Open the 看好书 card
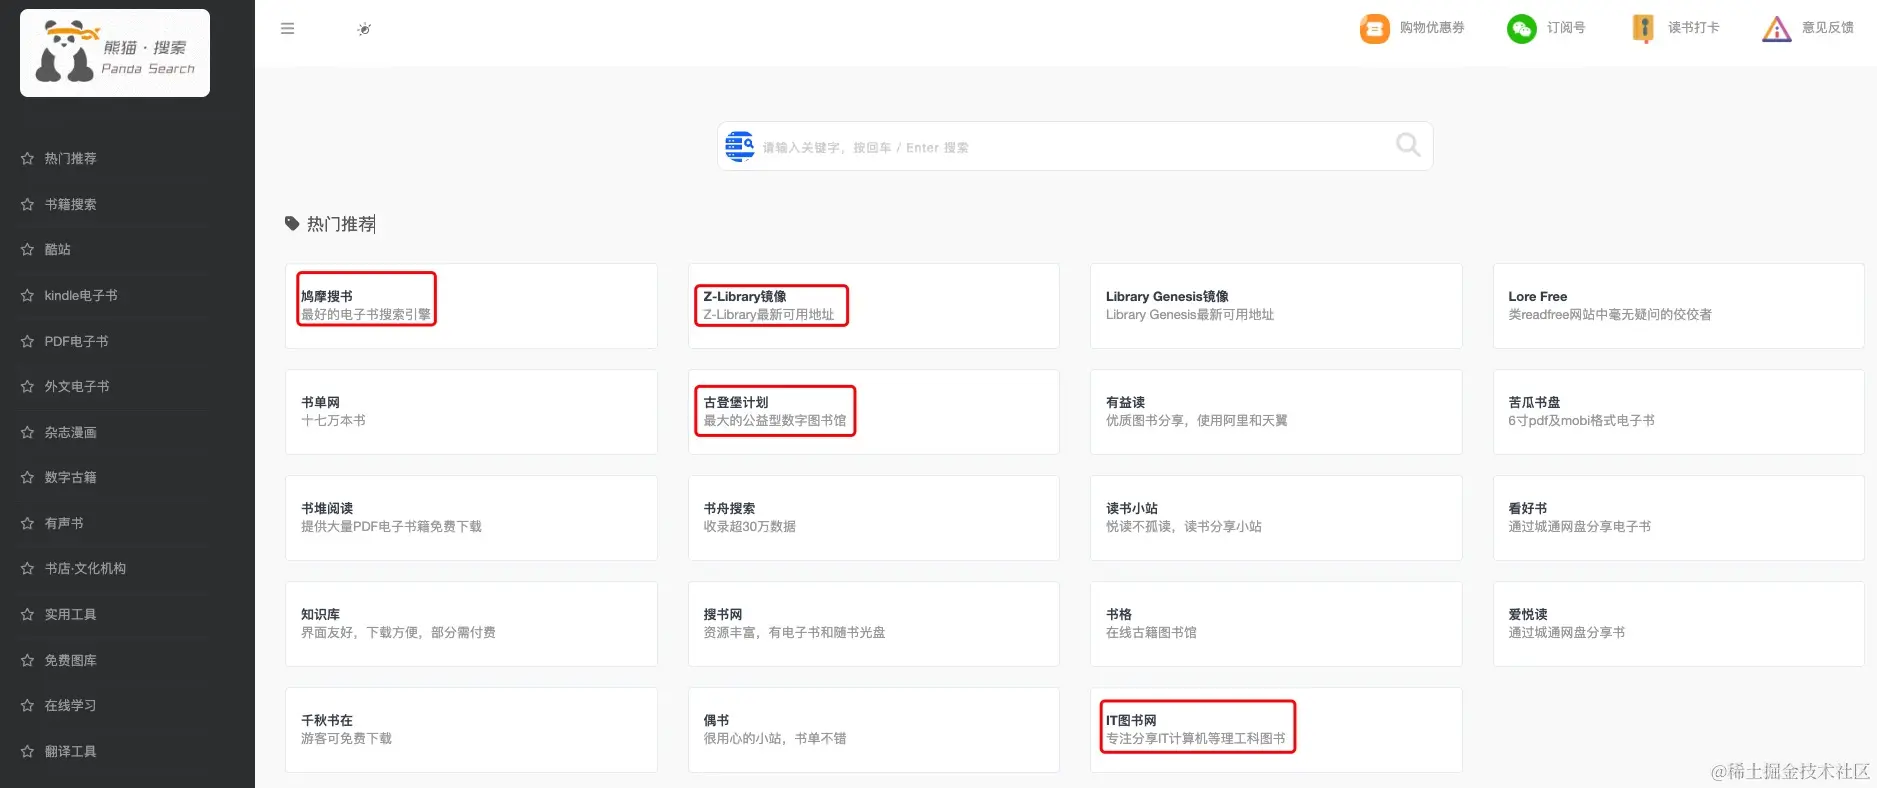Viewport: 1877px width, 788px height. 1678,518
